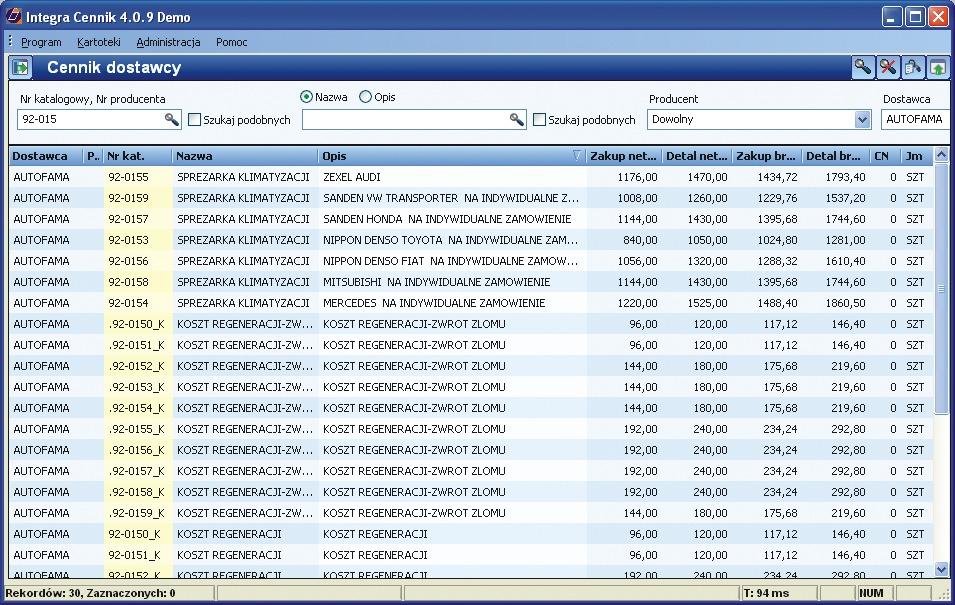
Task: Sort by the Dostawca column header
Action: (x=46, y=156)
